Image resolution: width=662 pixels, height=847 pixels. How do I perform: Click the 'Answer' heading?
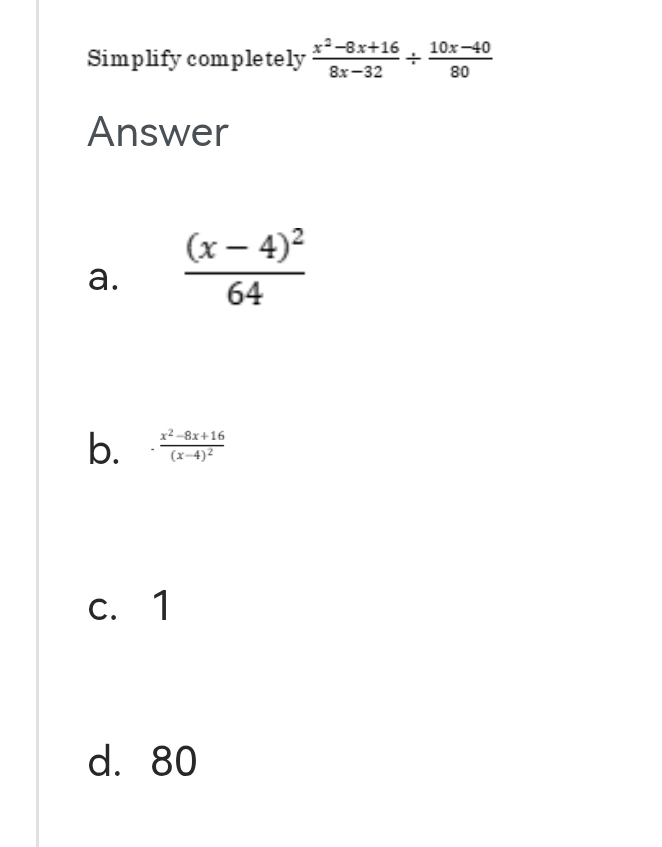coord(158,132)
